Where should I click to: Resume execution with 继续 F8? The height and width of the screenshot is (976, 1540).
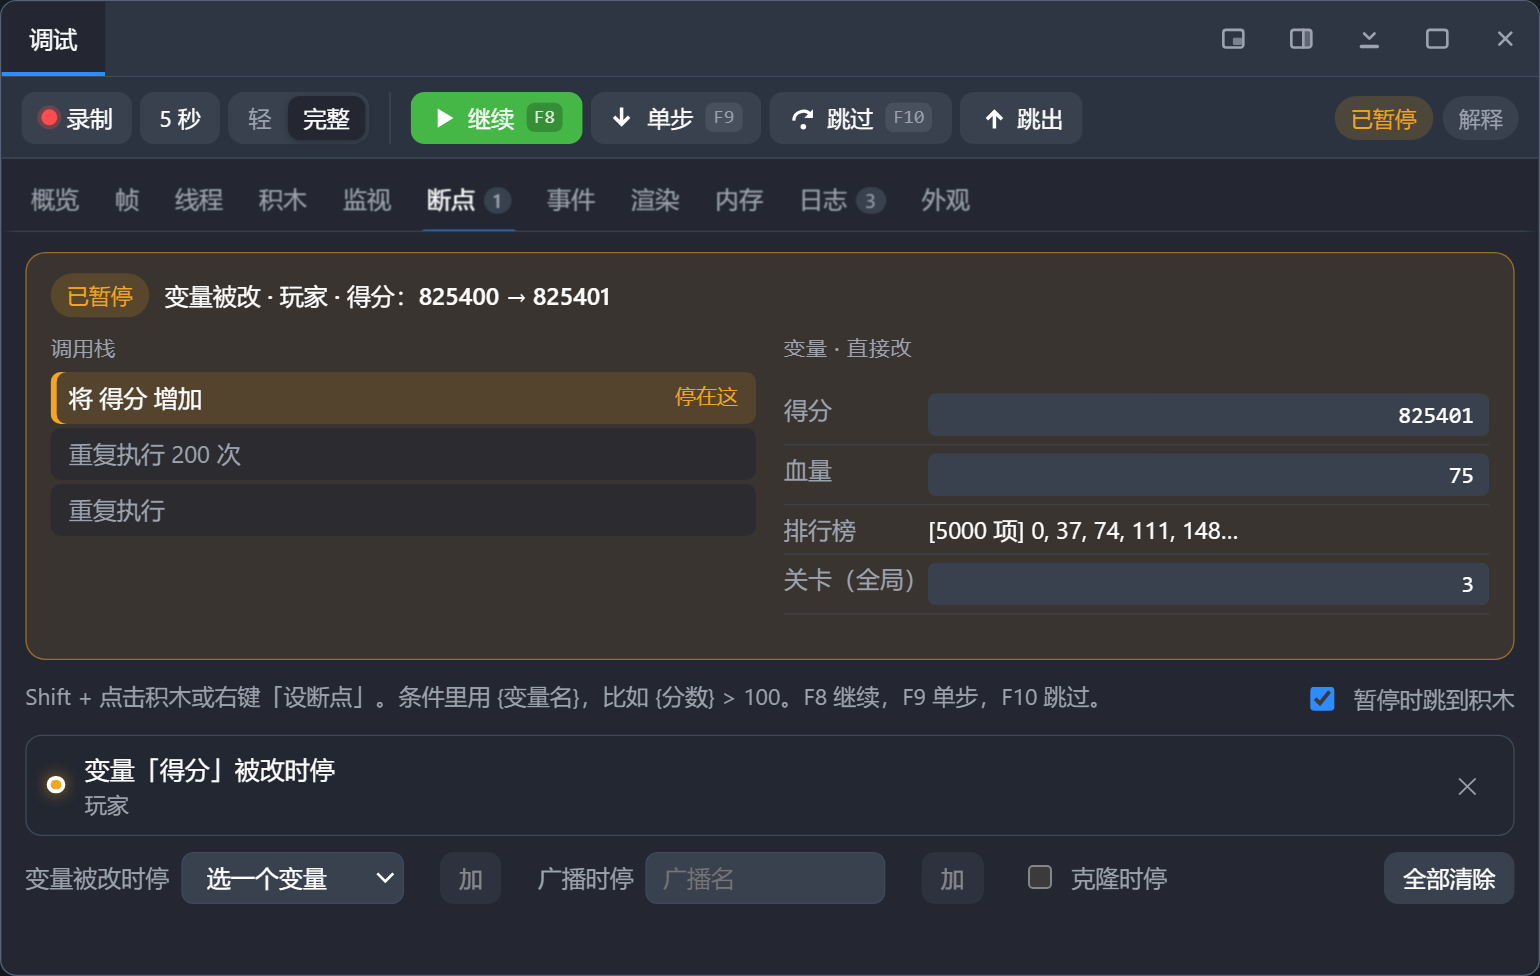tap(496, 118)
